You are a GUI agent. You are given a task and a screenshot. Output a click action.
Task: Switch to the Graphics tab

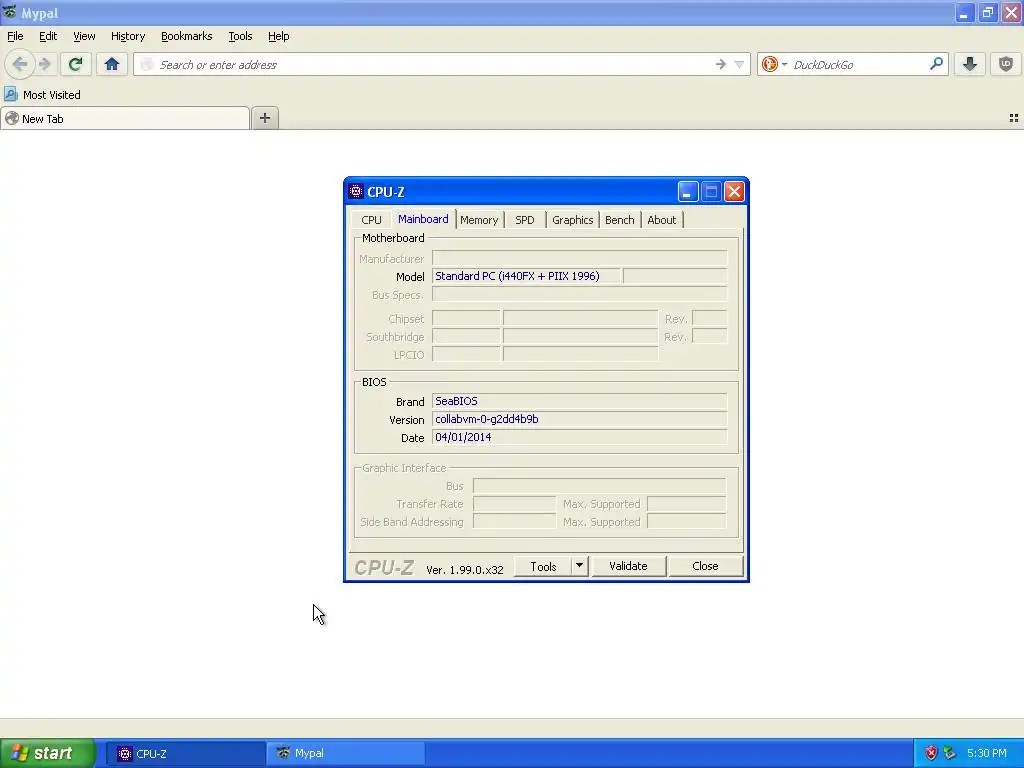pyautogui.click(x=573, y=220)
